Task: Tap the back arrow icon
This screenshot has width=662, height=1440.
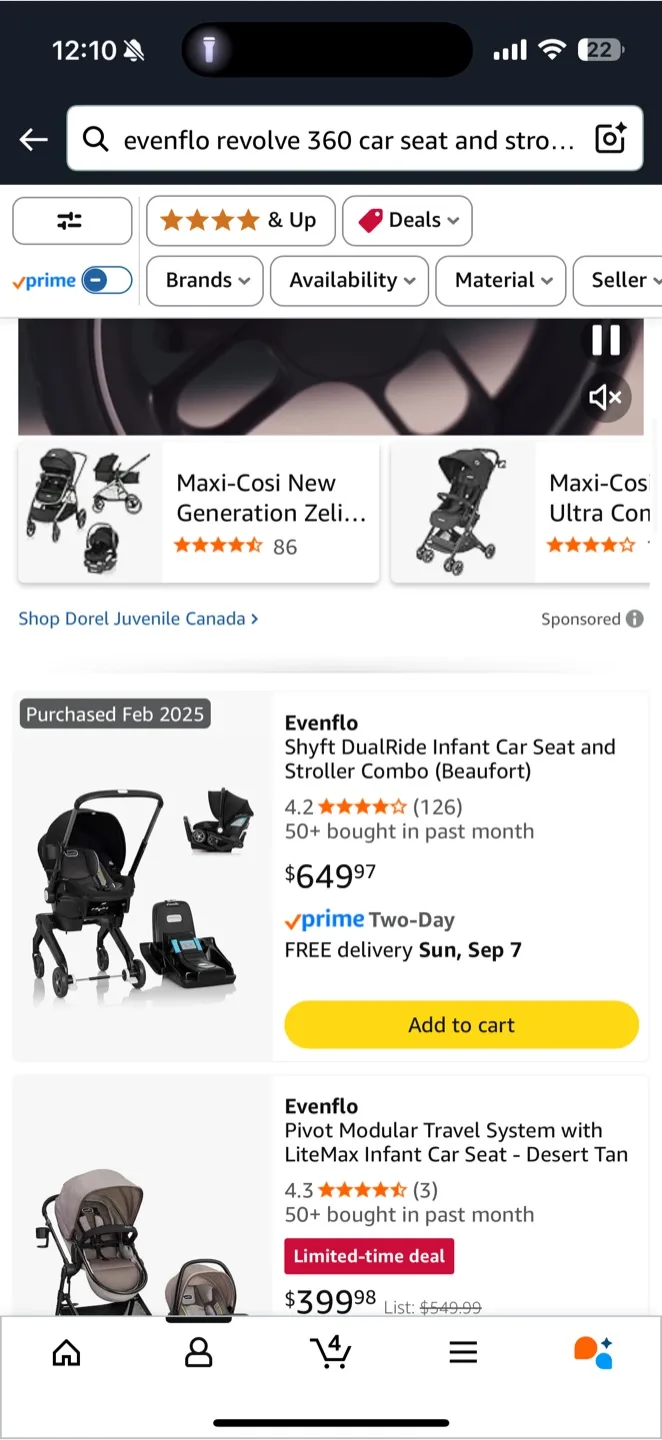Action: pyautogui.click(x=34, y=140)
